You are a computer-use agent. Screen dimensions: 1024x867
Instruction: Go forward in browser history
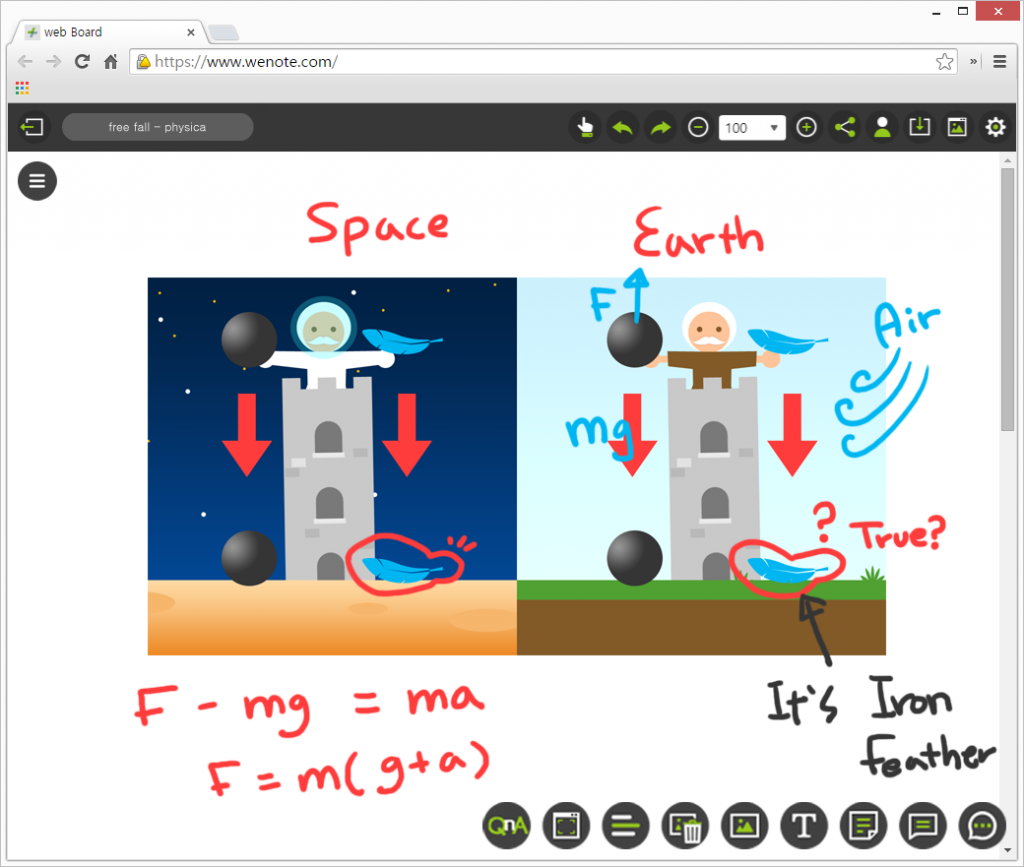coord(54,61)
